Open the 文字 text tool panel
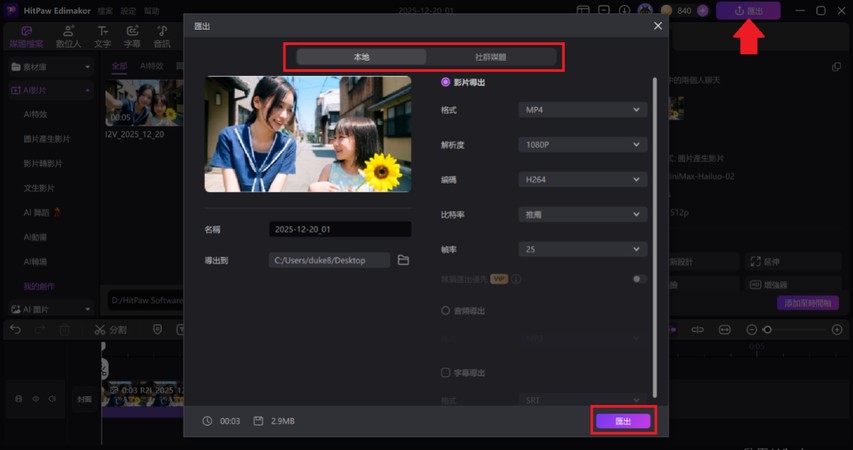Image resolution: width=853 pixels, height=450 pixels. tap(102, 36)
